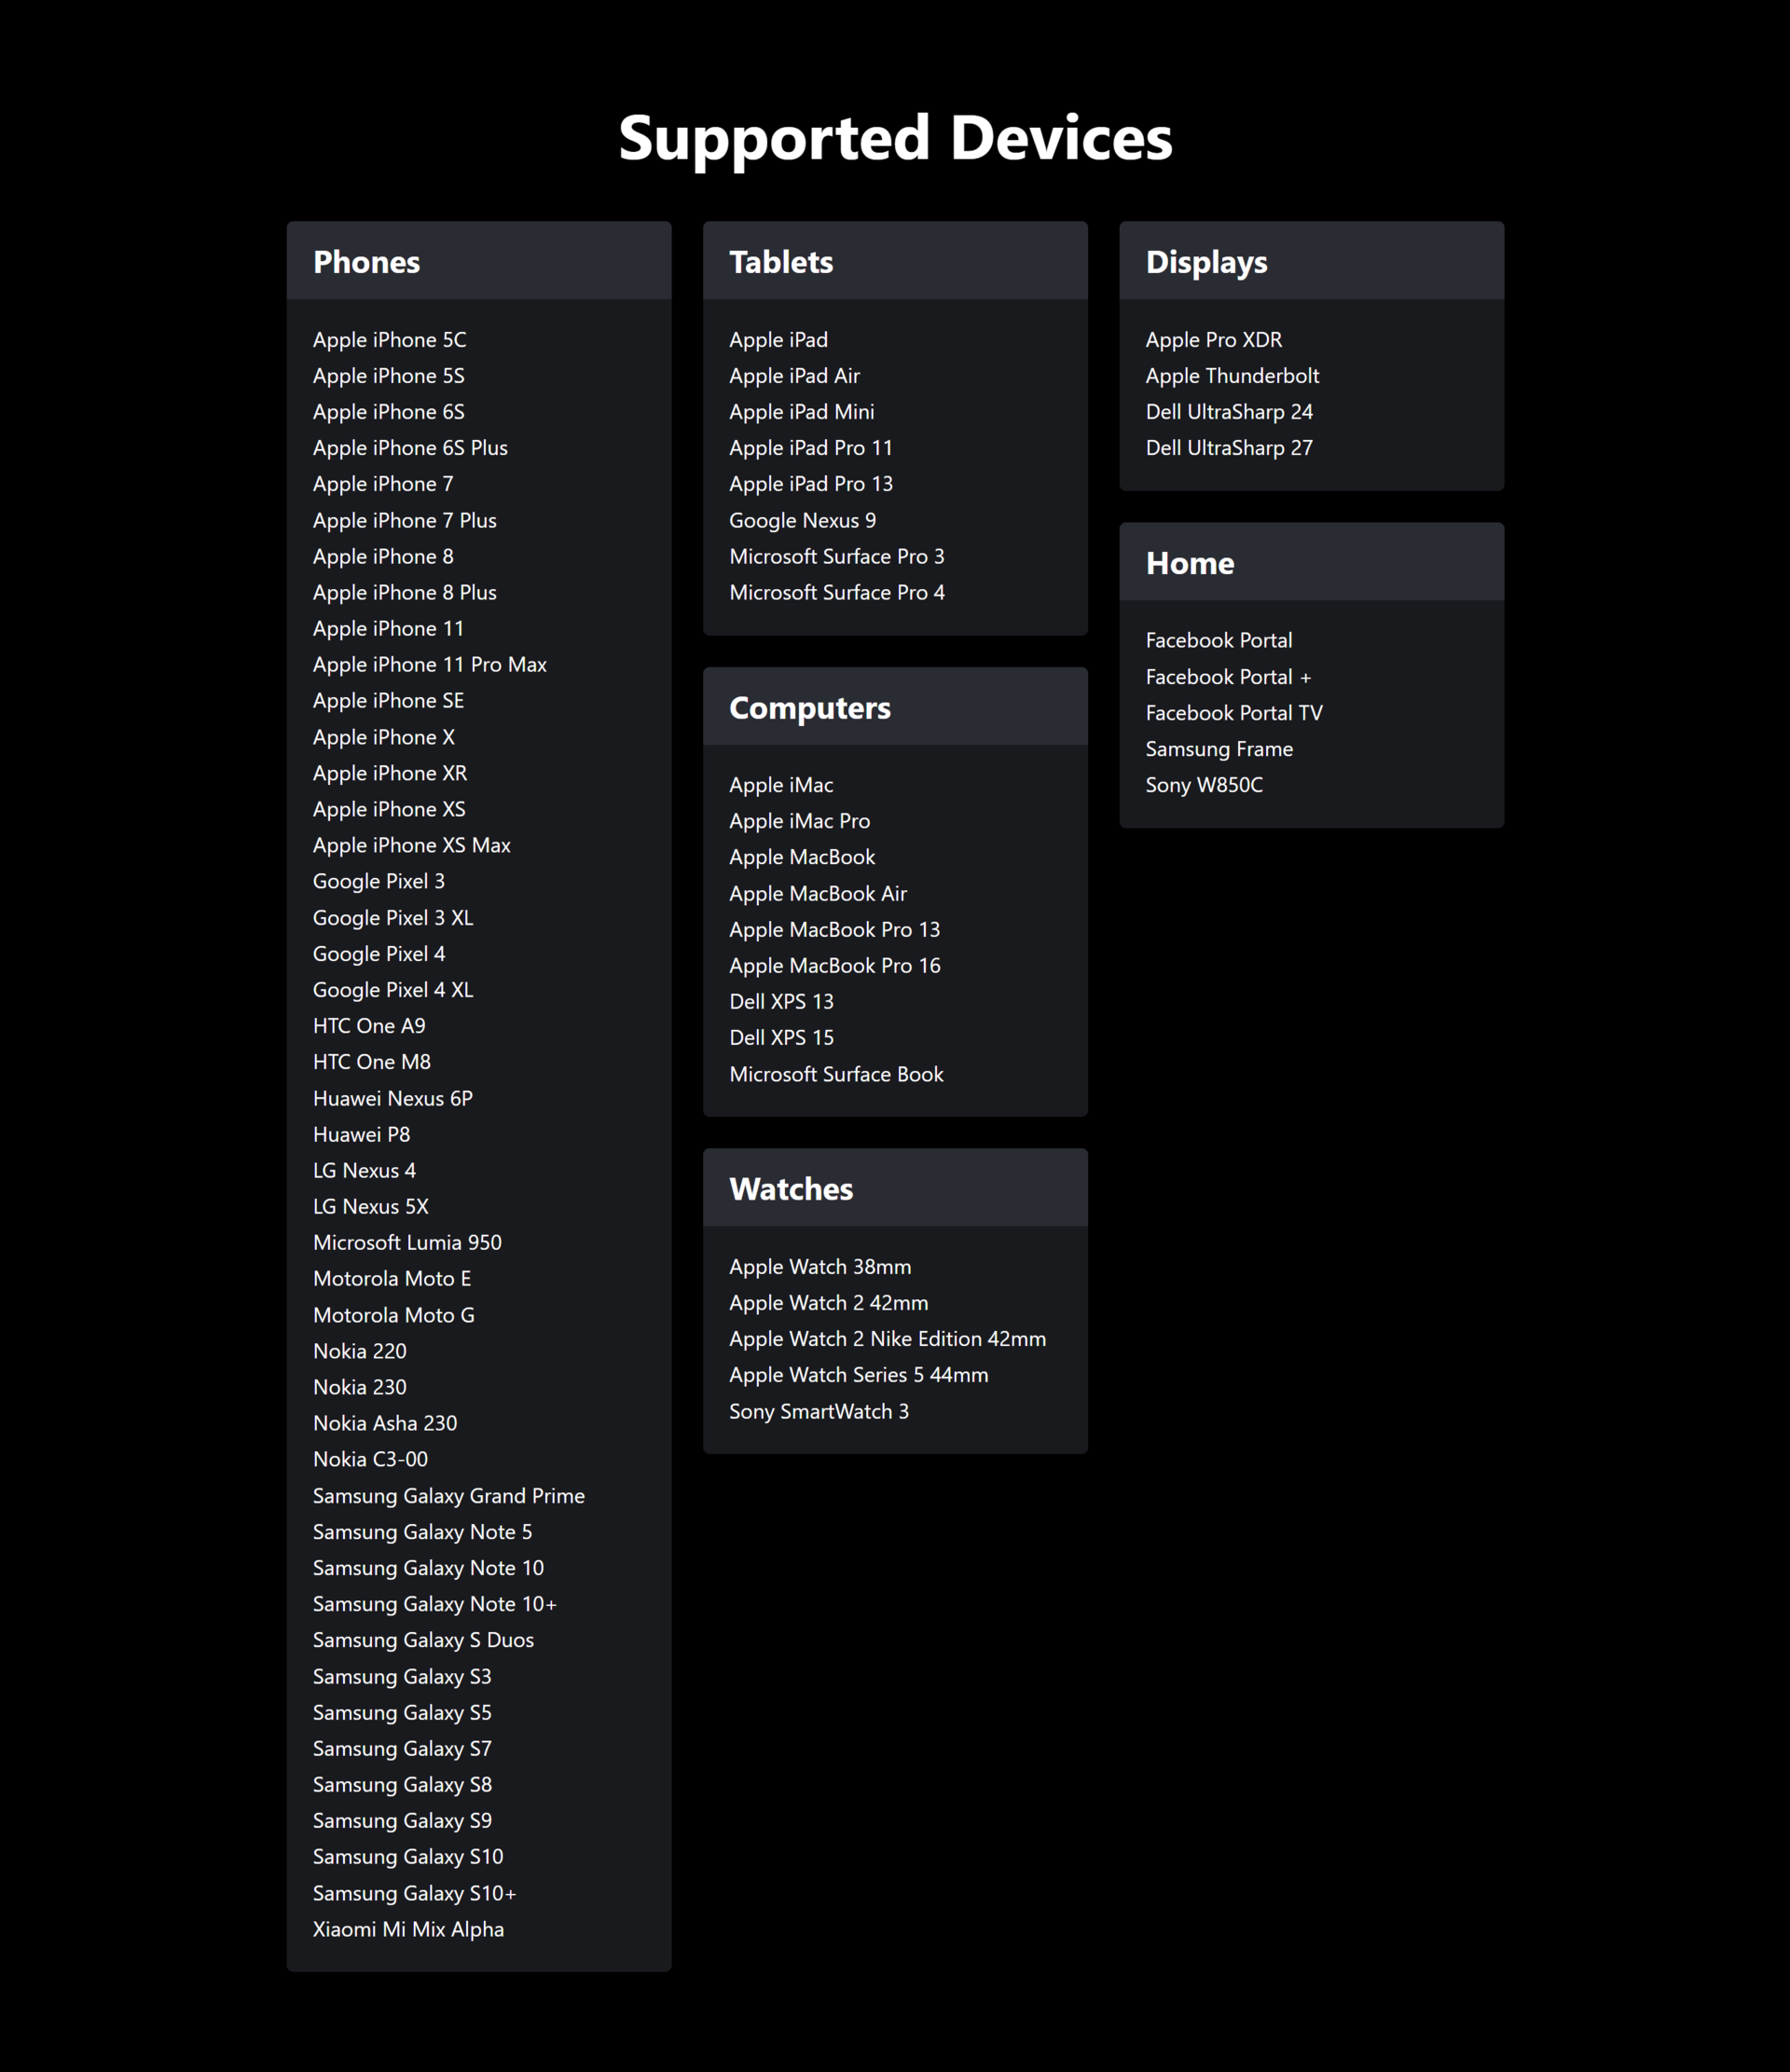Viewport: 1790px width, 2072px height.
Task: Choose Samsung Galaxy Note 10+
Action: tap(434, 1603)
